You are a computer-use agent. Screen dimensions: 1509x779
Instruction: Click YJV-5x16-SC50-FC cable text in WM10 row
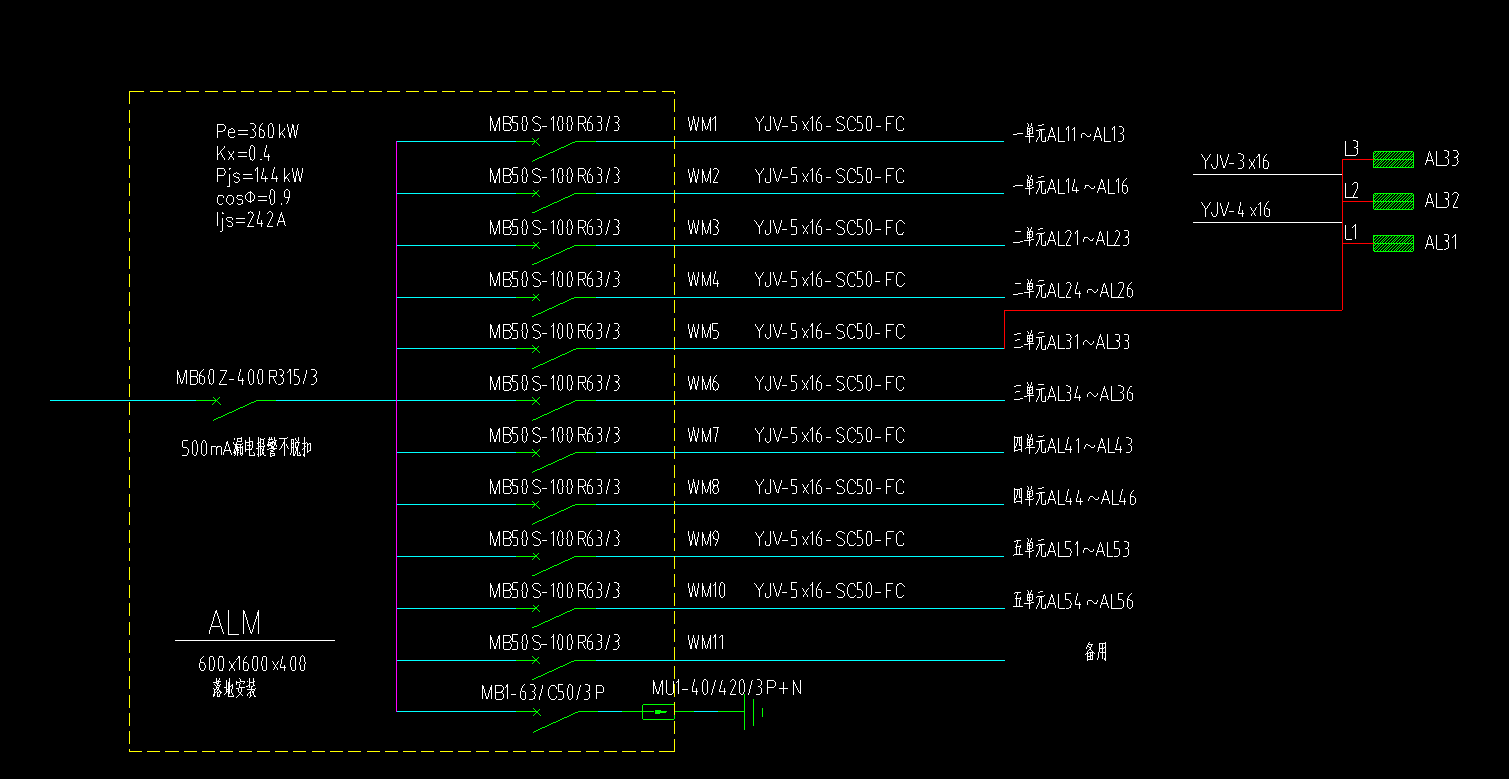point(829,592)
